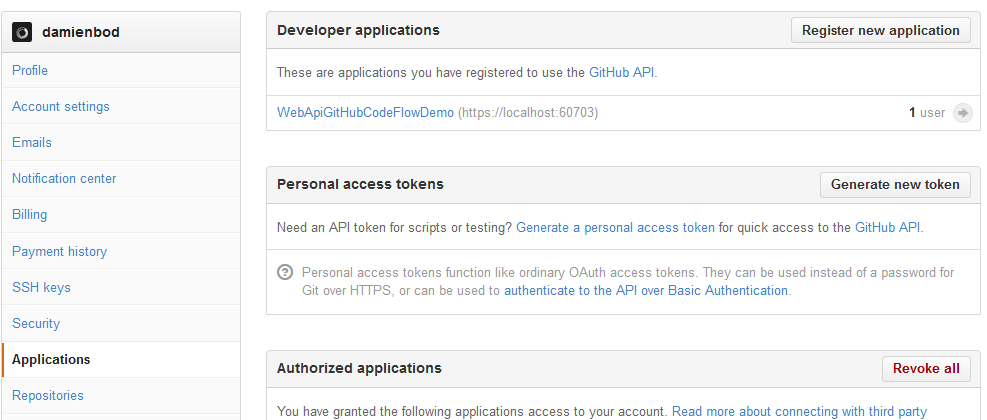
Task: Open authenticate to the API over Basic Authentication link
Action: (646, 290)
